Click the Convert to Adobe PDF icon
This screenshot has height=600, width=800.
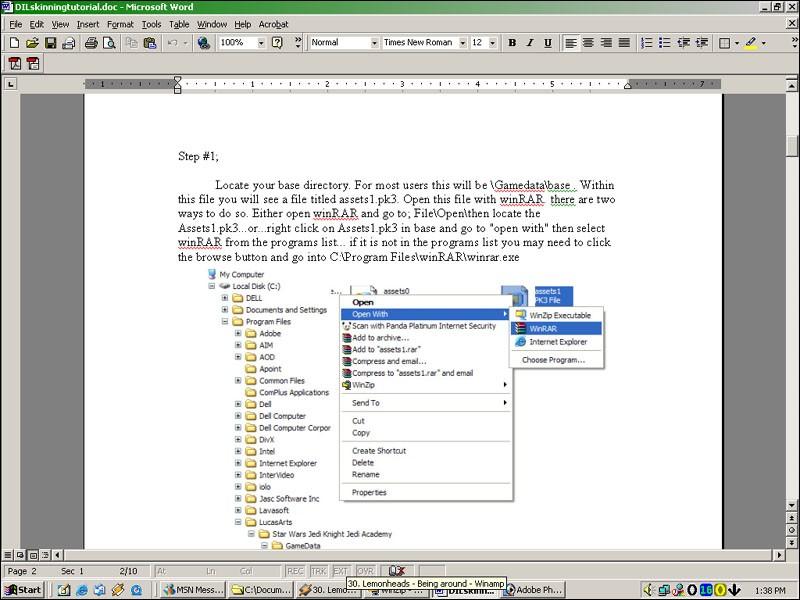point(14,63)
